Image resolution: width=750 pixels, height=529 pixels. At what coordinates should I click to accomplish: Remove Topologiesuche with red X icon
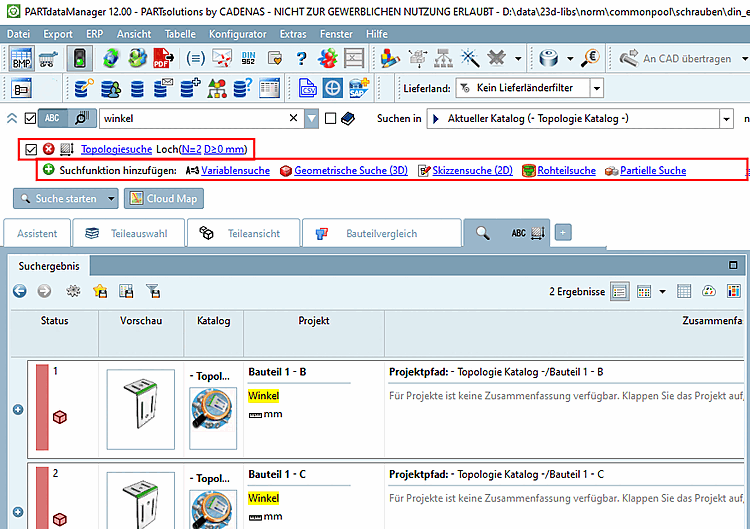pyautogui.click(x=48, y=149)
